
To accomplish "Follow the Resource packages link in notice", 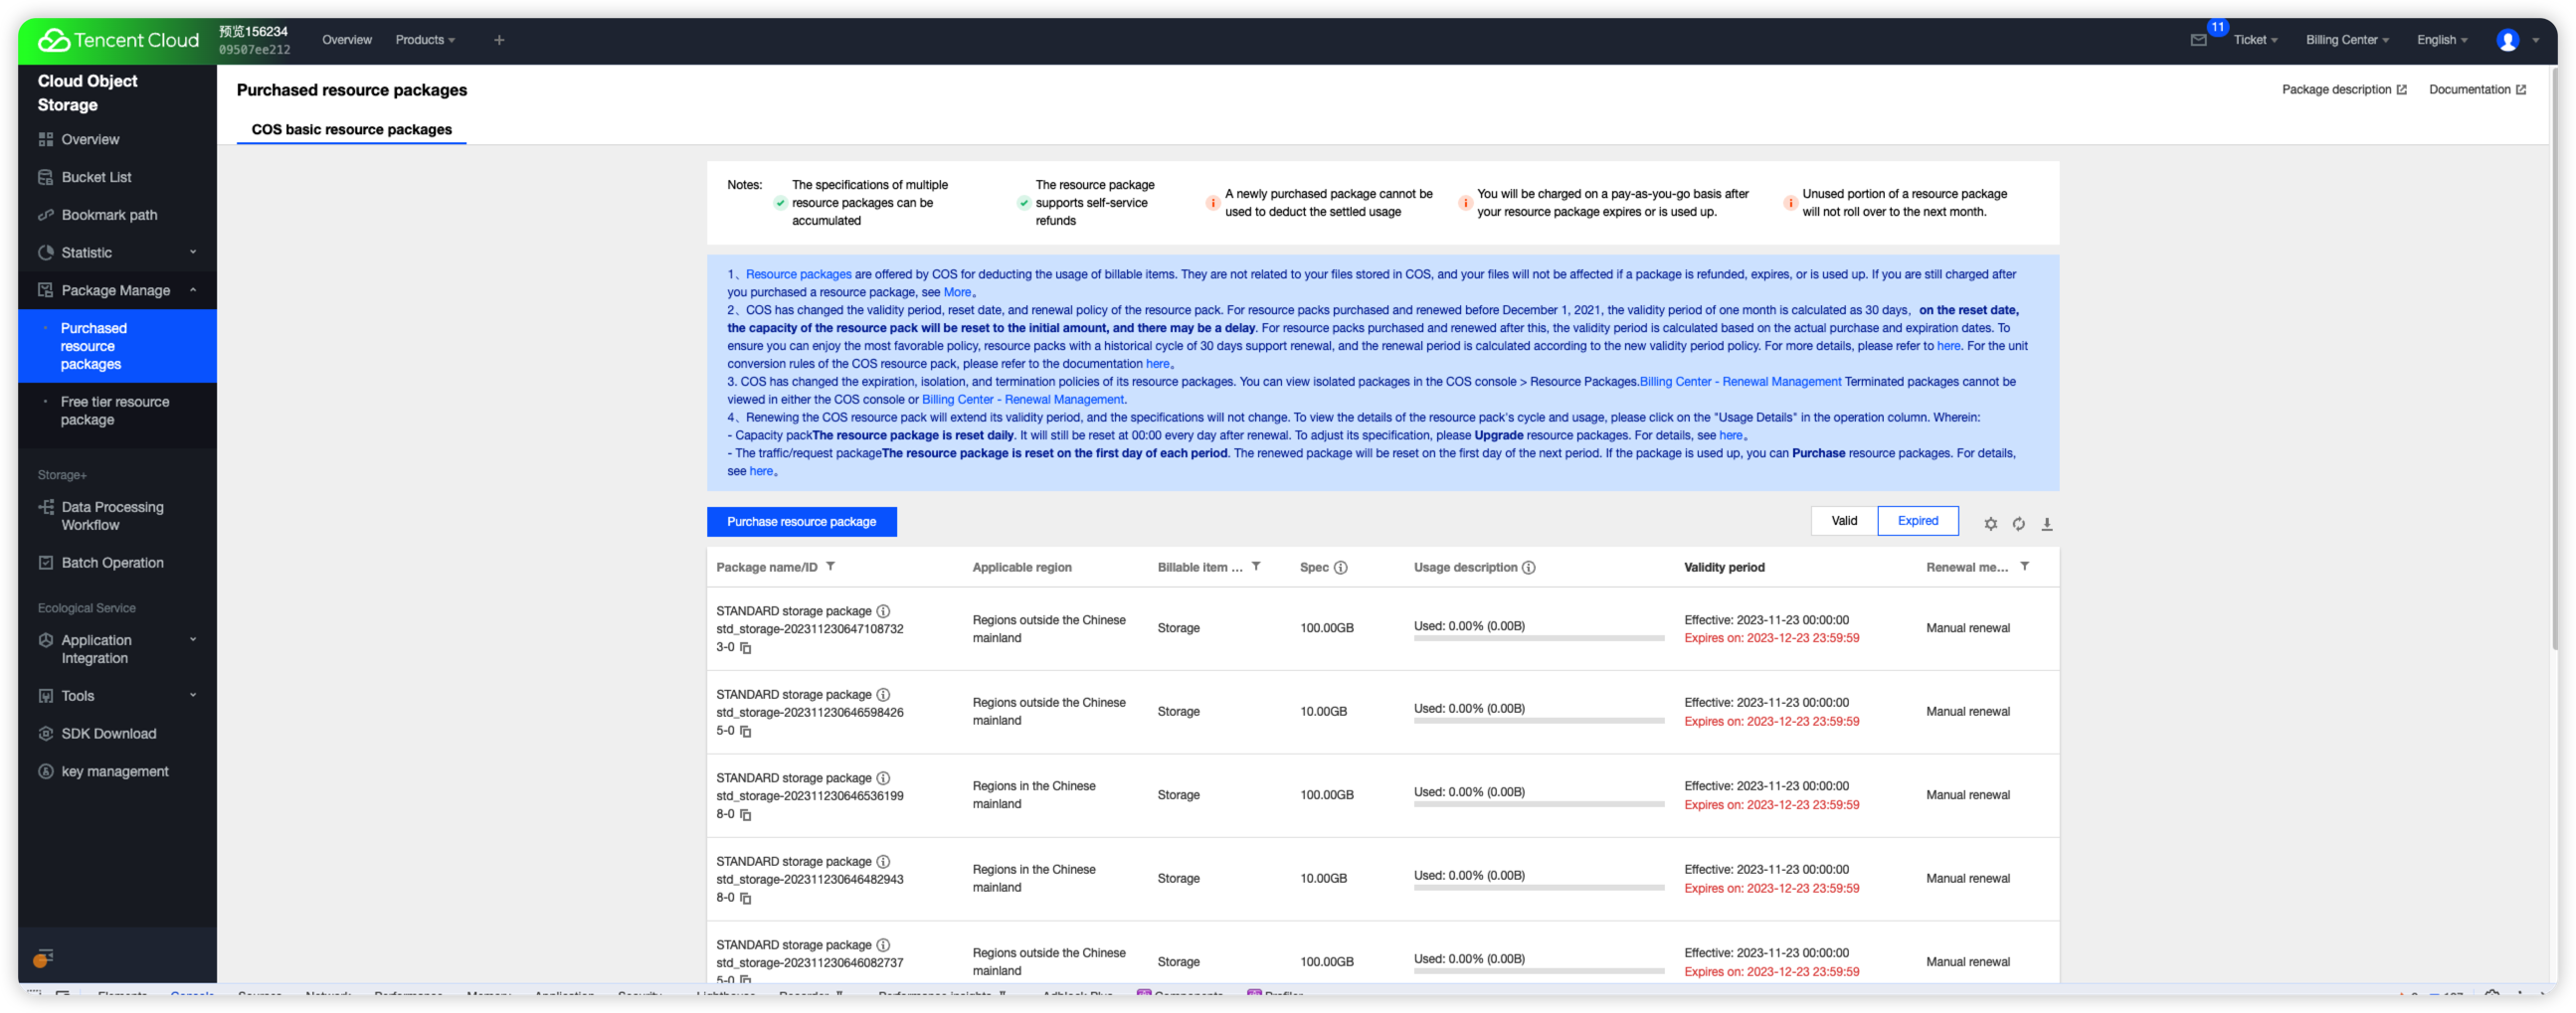I will click(x=798, y=274).
